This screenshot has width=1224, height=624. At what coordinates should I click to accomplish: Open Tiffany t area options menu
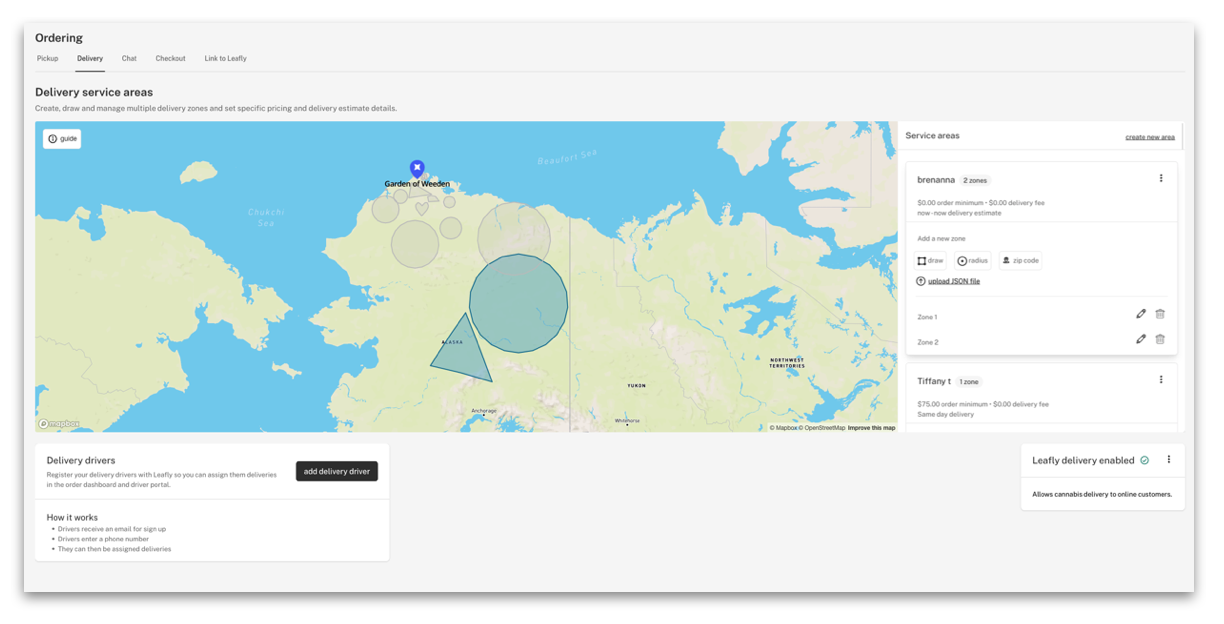(x=1161, y=380)
